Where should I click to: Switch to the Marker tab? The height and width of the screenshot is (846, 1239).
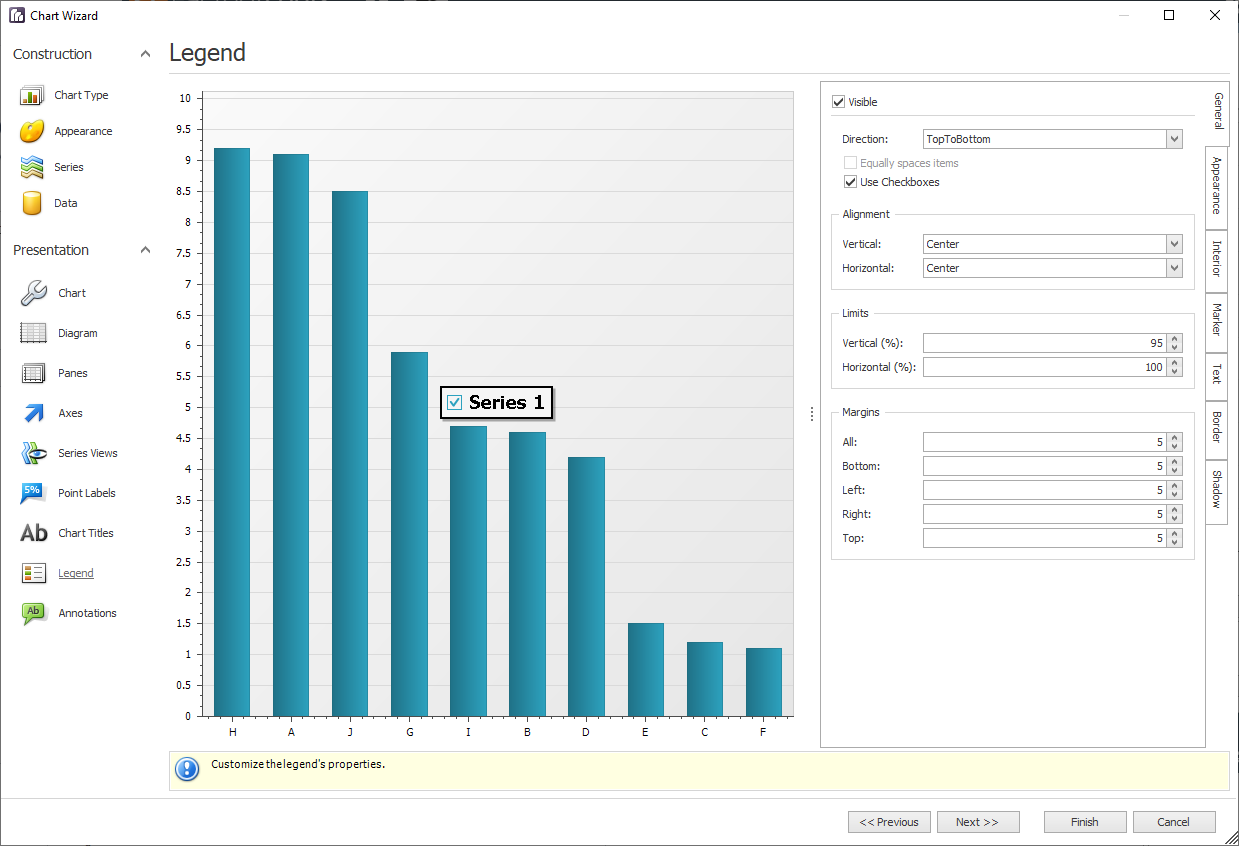(x=1217, y=322)
